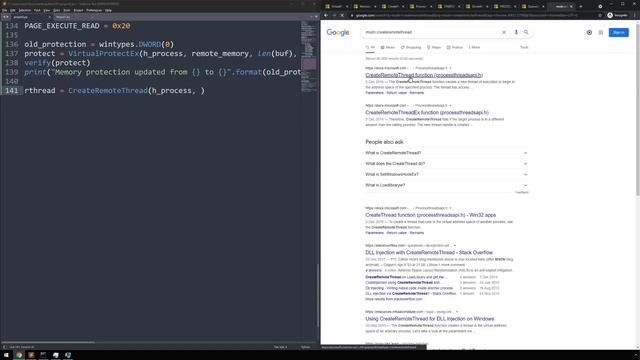The image size is (640, 360).
Task: Open the CreateRemoteThread function search result
Action: click(x=424, y=75)
